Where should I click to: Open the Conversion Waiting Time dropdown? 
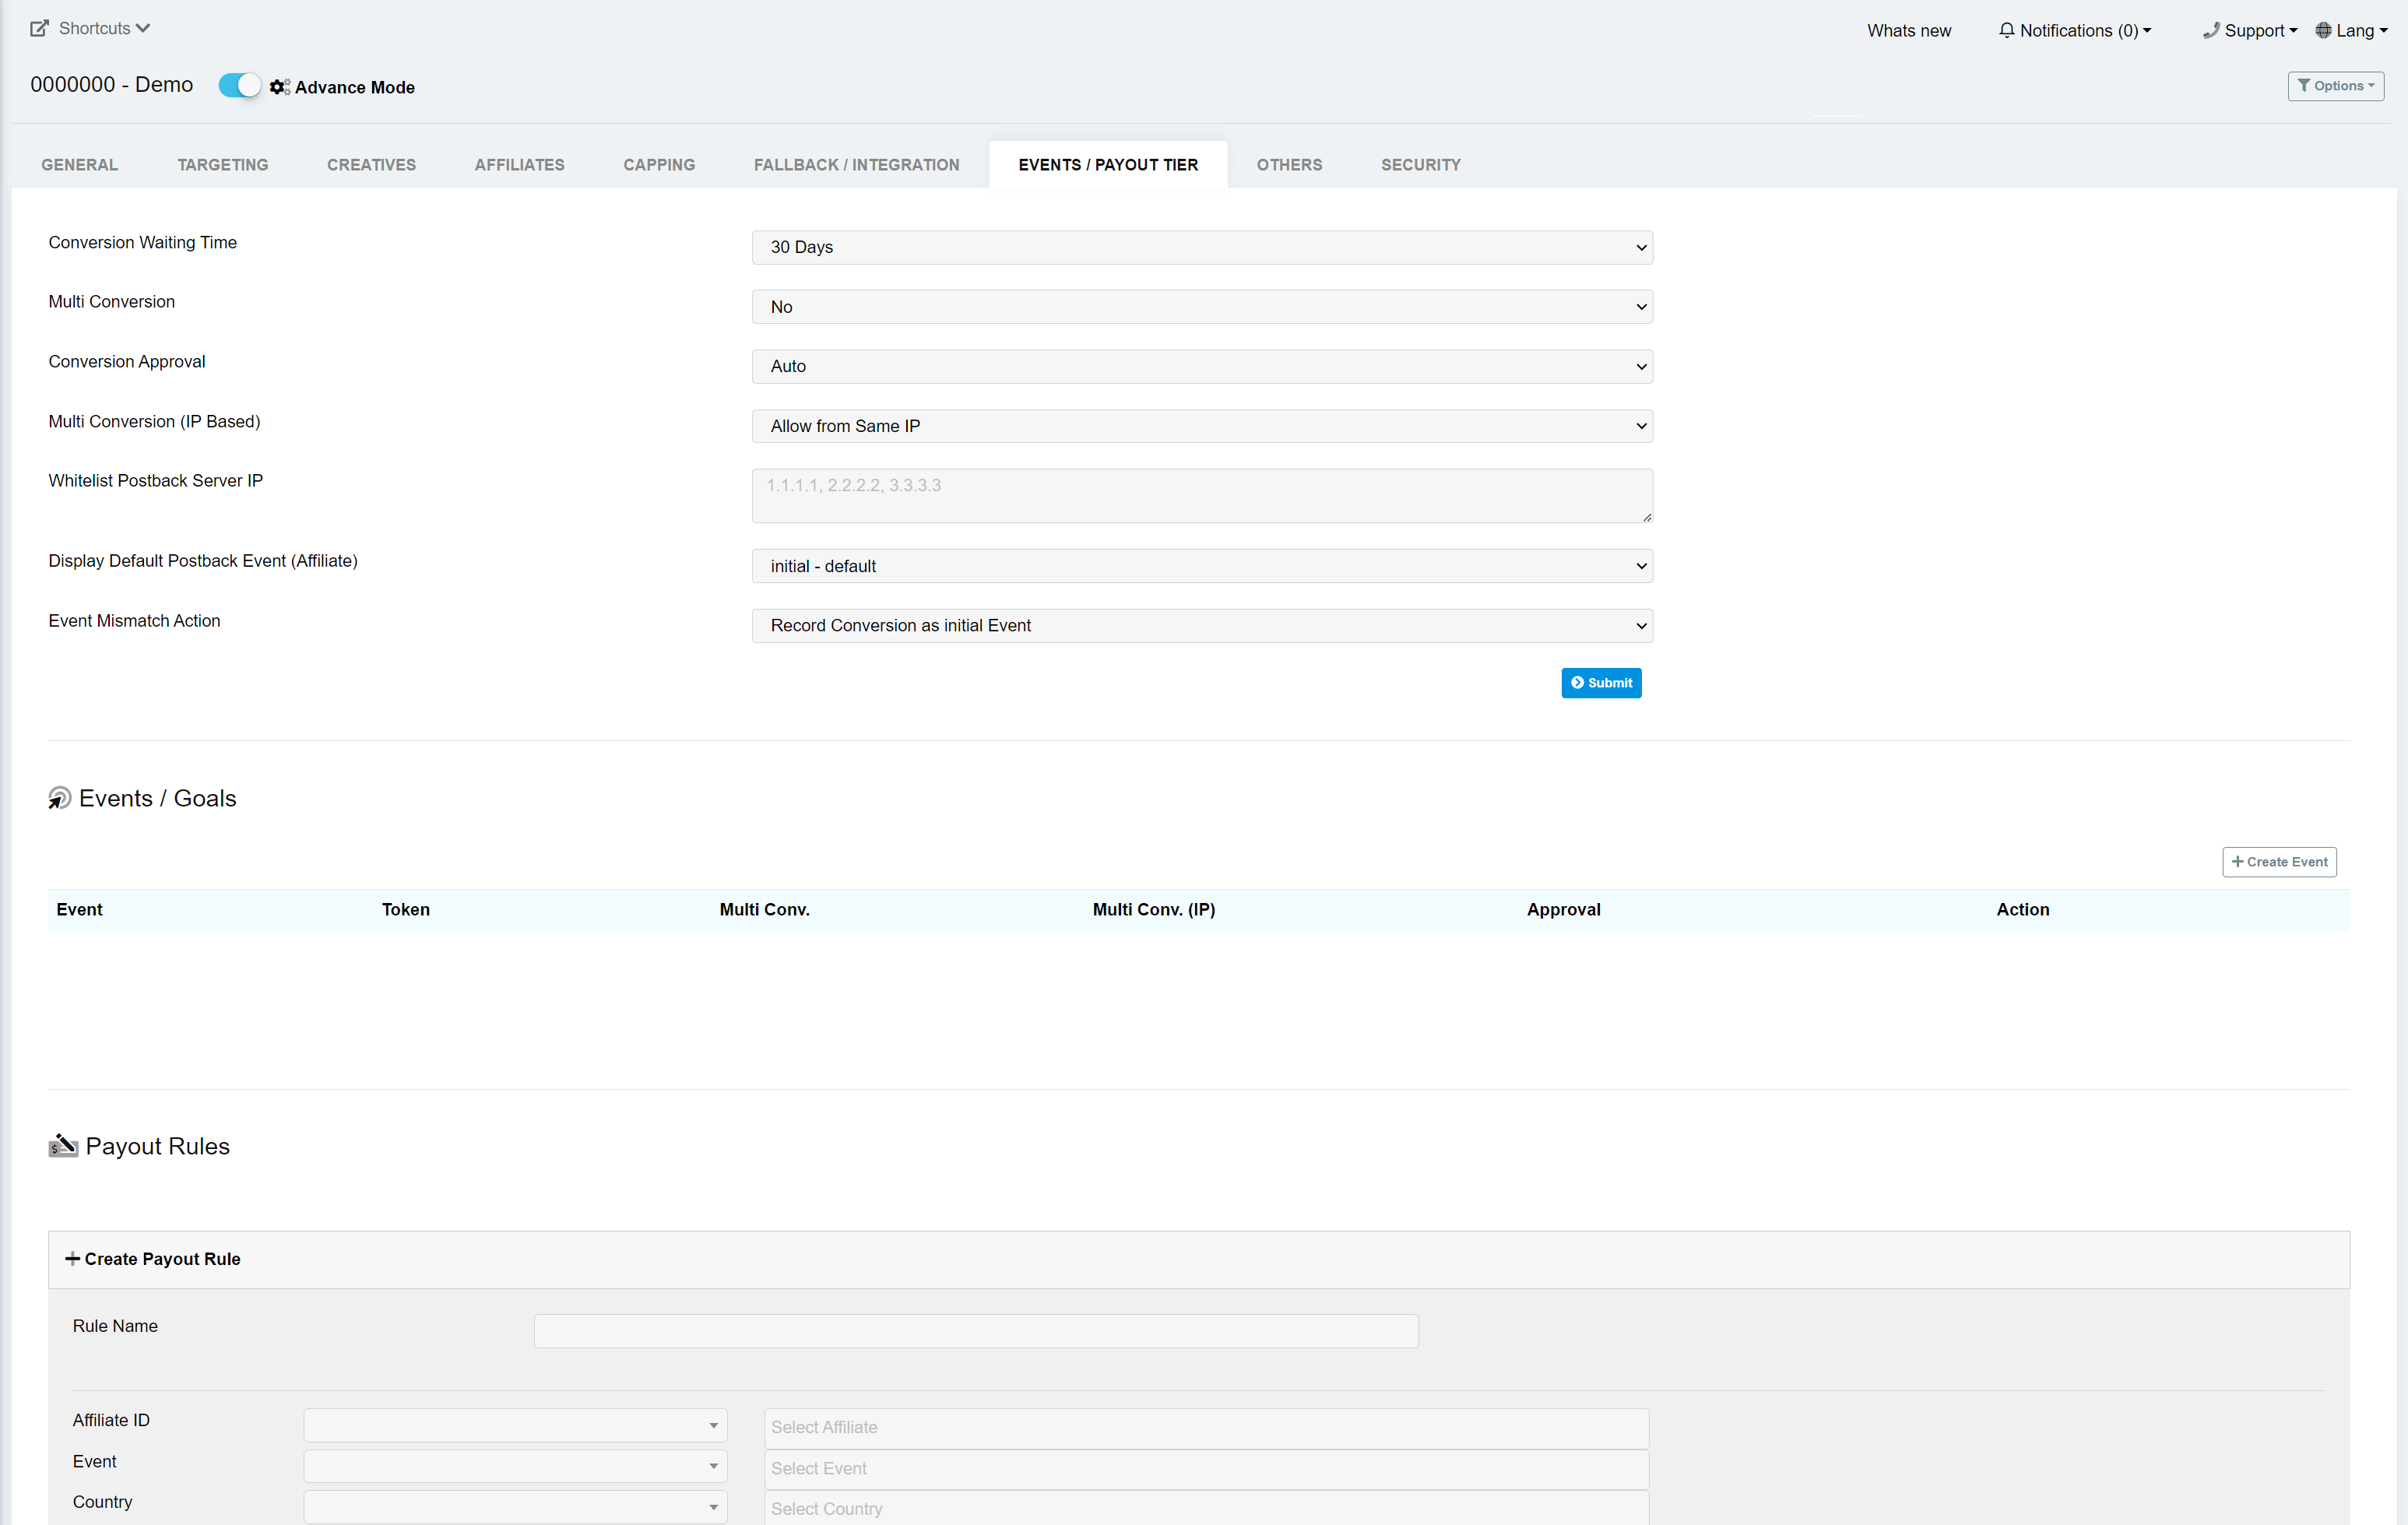tap(1201, 247)
